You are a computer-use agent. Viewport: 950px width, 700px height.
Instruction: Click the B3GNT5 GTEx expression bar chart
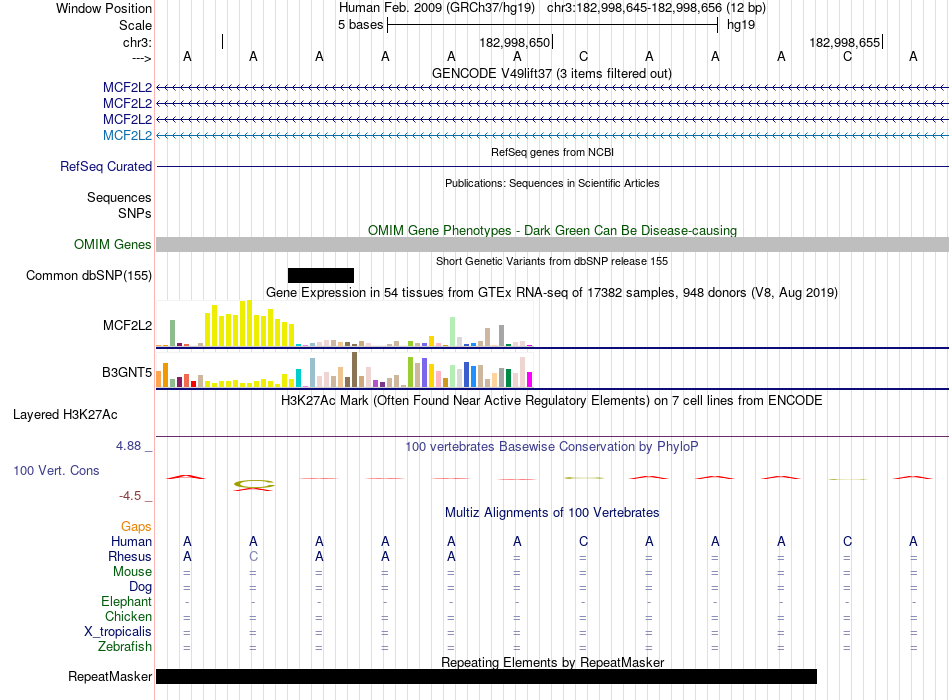click(x=344, y=370)
